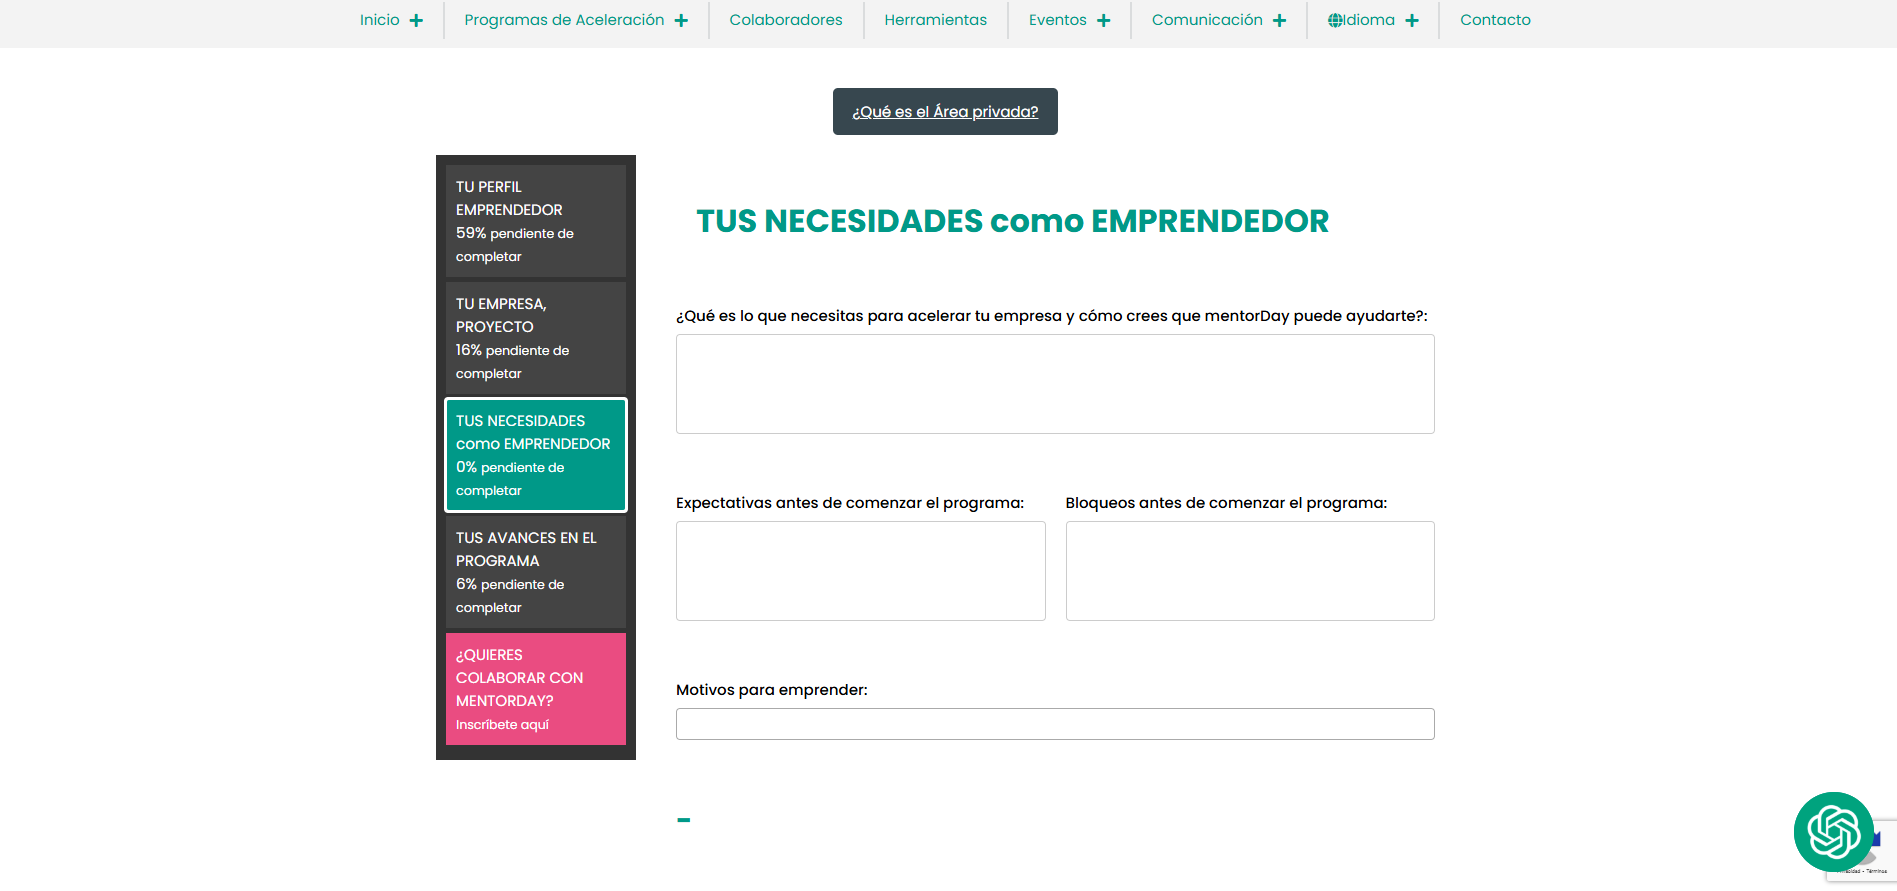Expand the Idioma language plus icon

(x=1411, y=21)
